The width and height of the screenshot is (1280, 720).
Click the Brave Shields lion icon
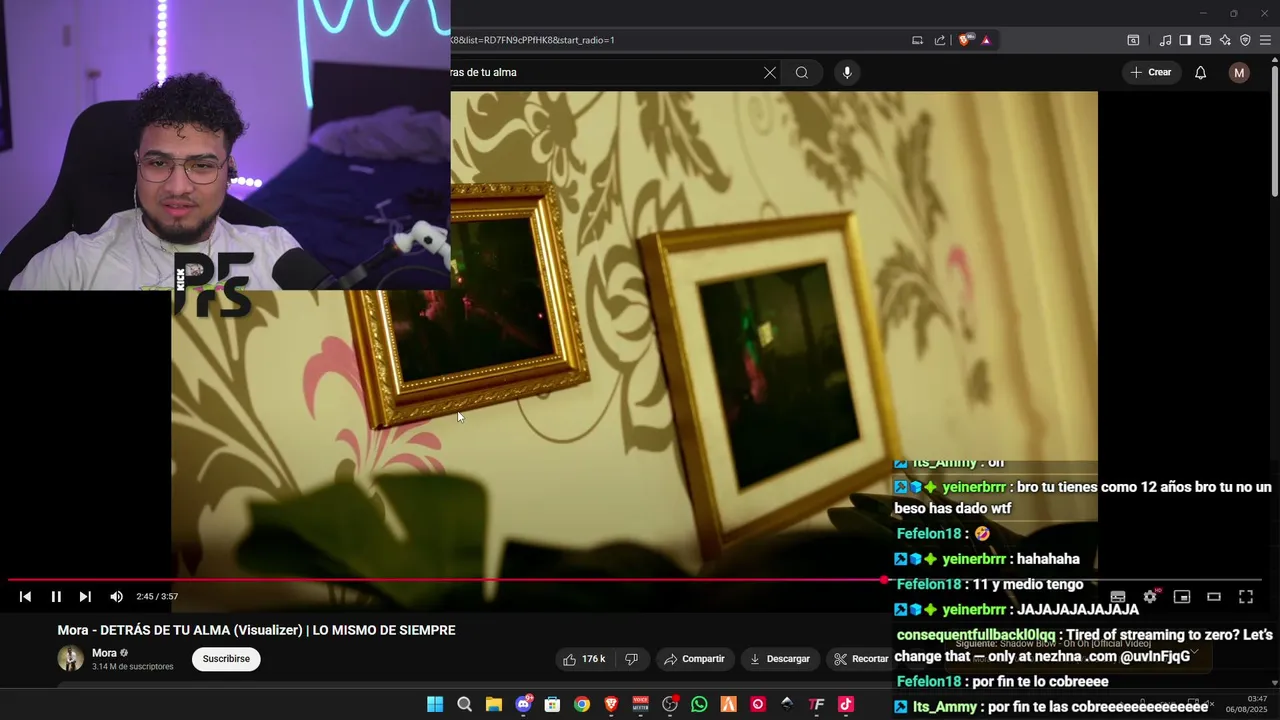pyautogui.click(x=965, y=40)
